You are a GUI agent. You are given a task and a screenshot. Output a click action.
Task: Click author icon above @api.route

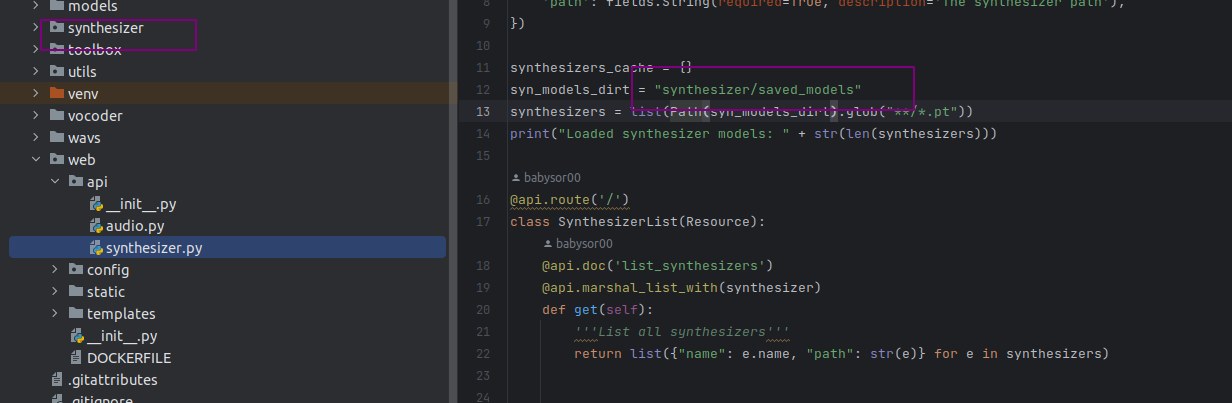516,177
